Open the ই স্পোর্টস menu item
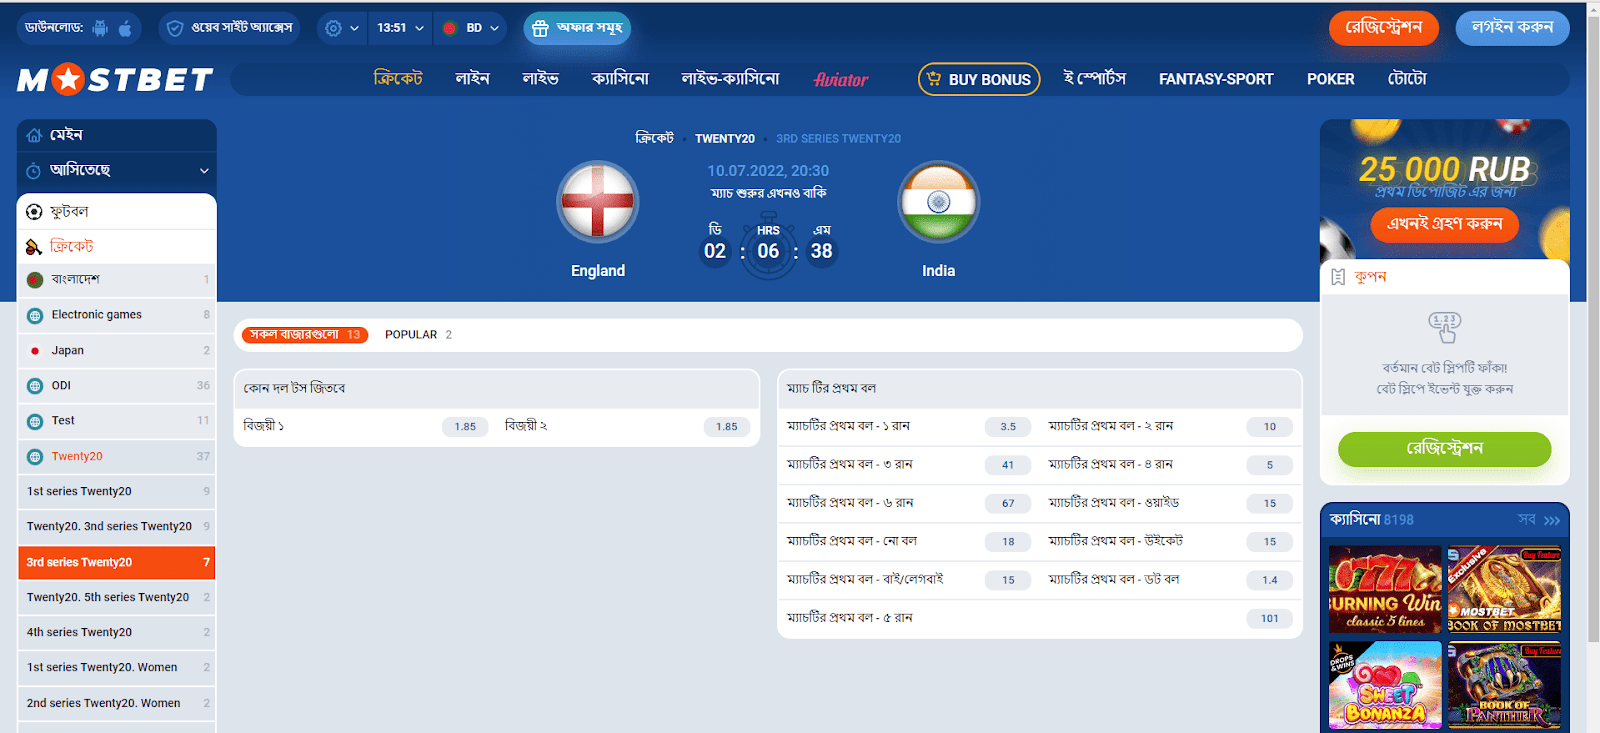Screen dimensions: 1600x733 point(1095,79)
